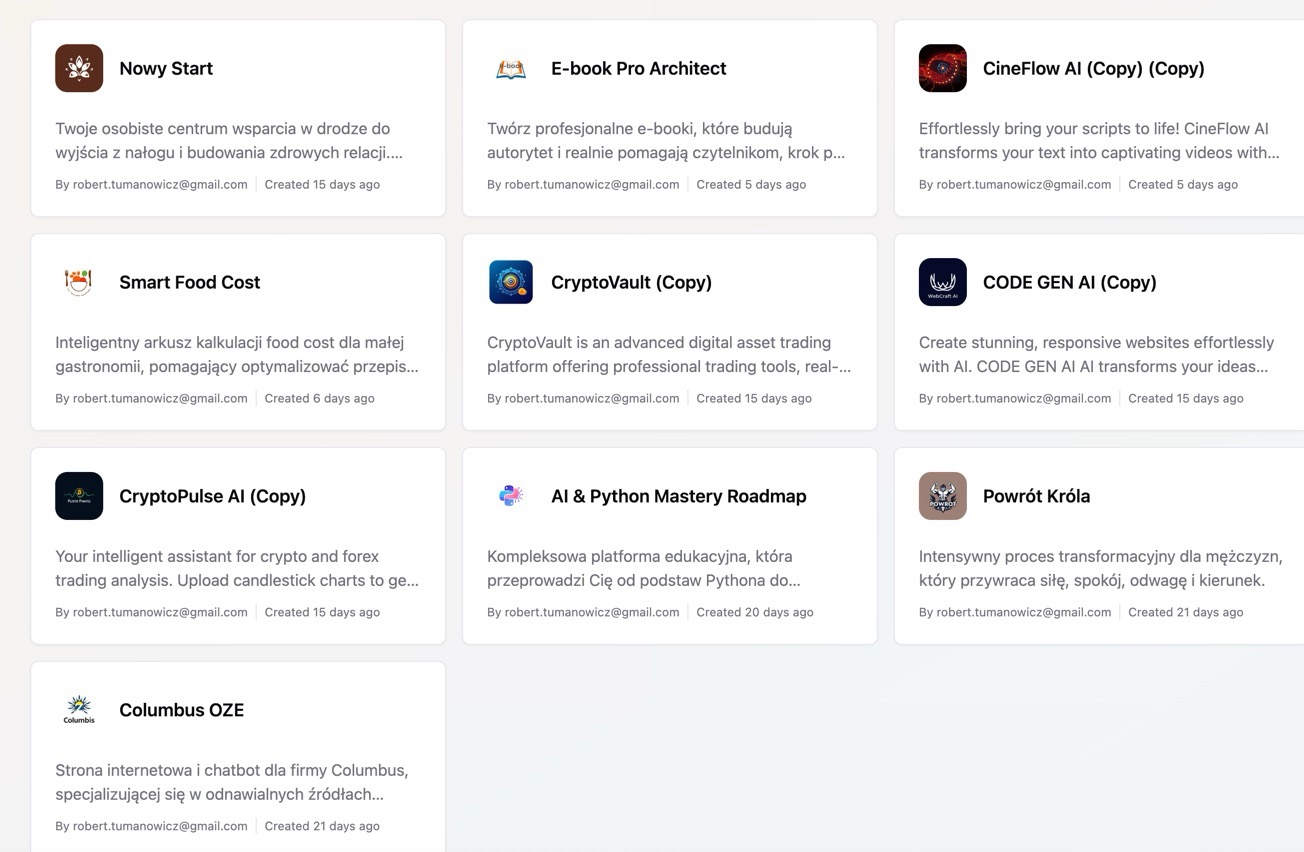Viewport: 1304px width, 852px height.
Task: Select the Smart Food Cost title
Action: [189, 283]
